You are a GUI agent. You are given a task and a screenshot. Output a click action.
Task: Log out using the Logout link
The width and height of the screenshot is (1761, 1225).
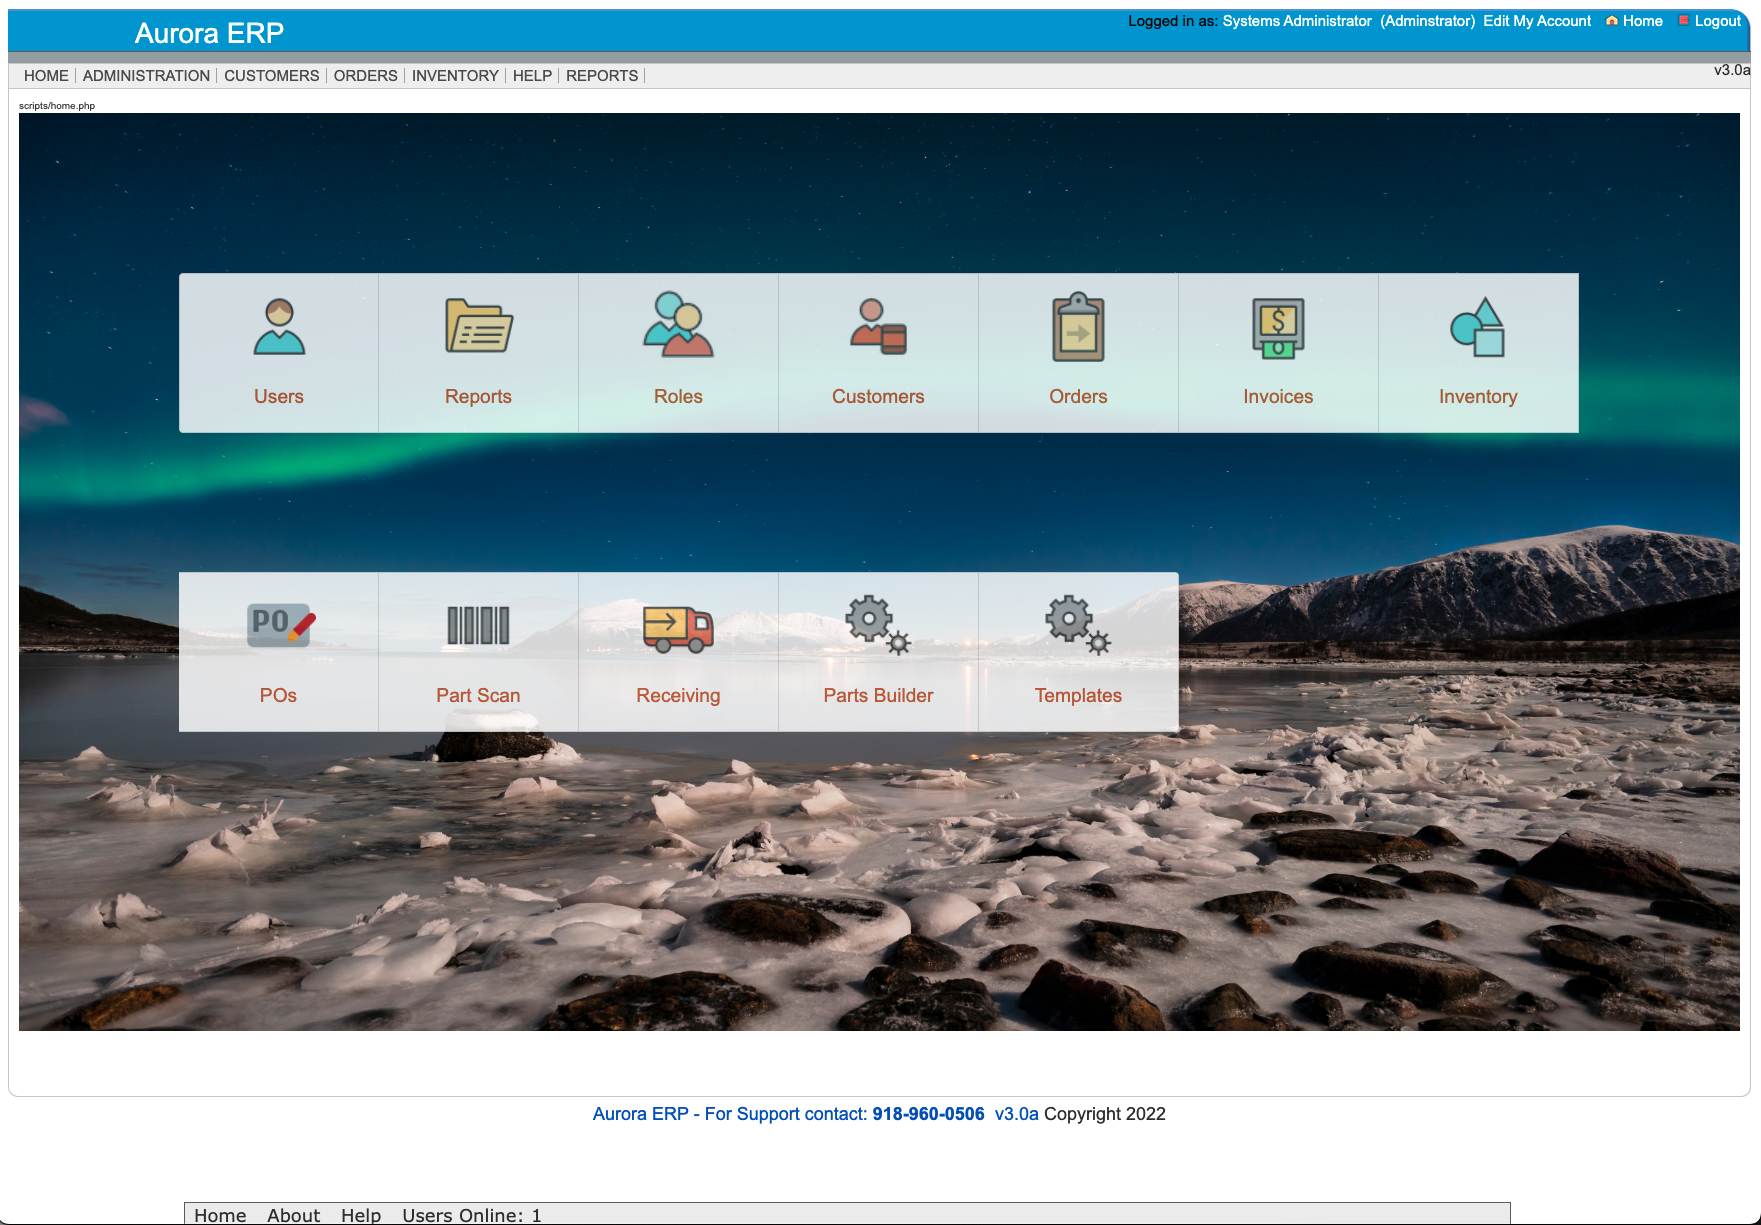(x=1717, y=21)
